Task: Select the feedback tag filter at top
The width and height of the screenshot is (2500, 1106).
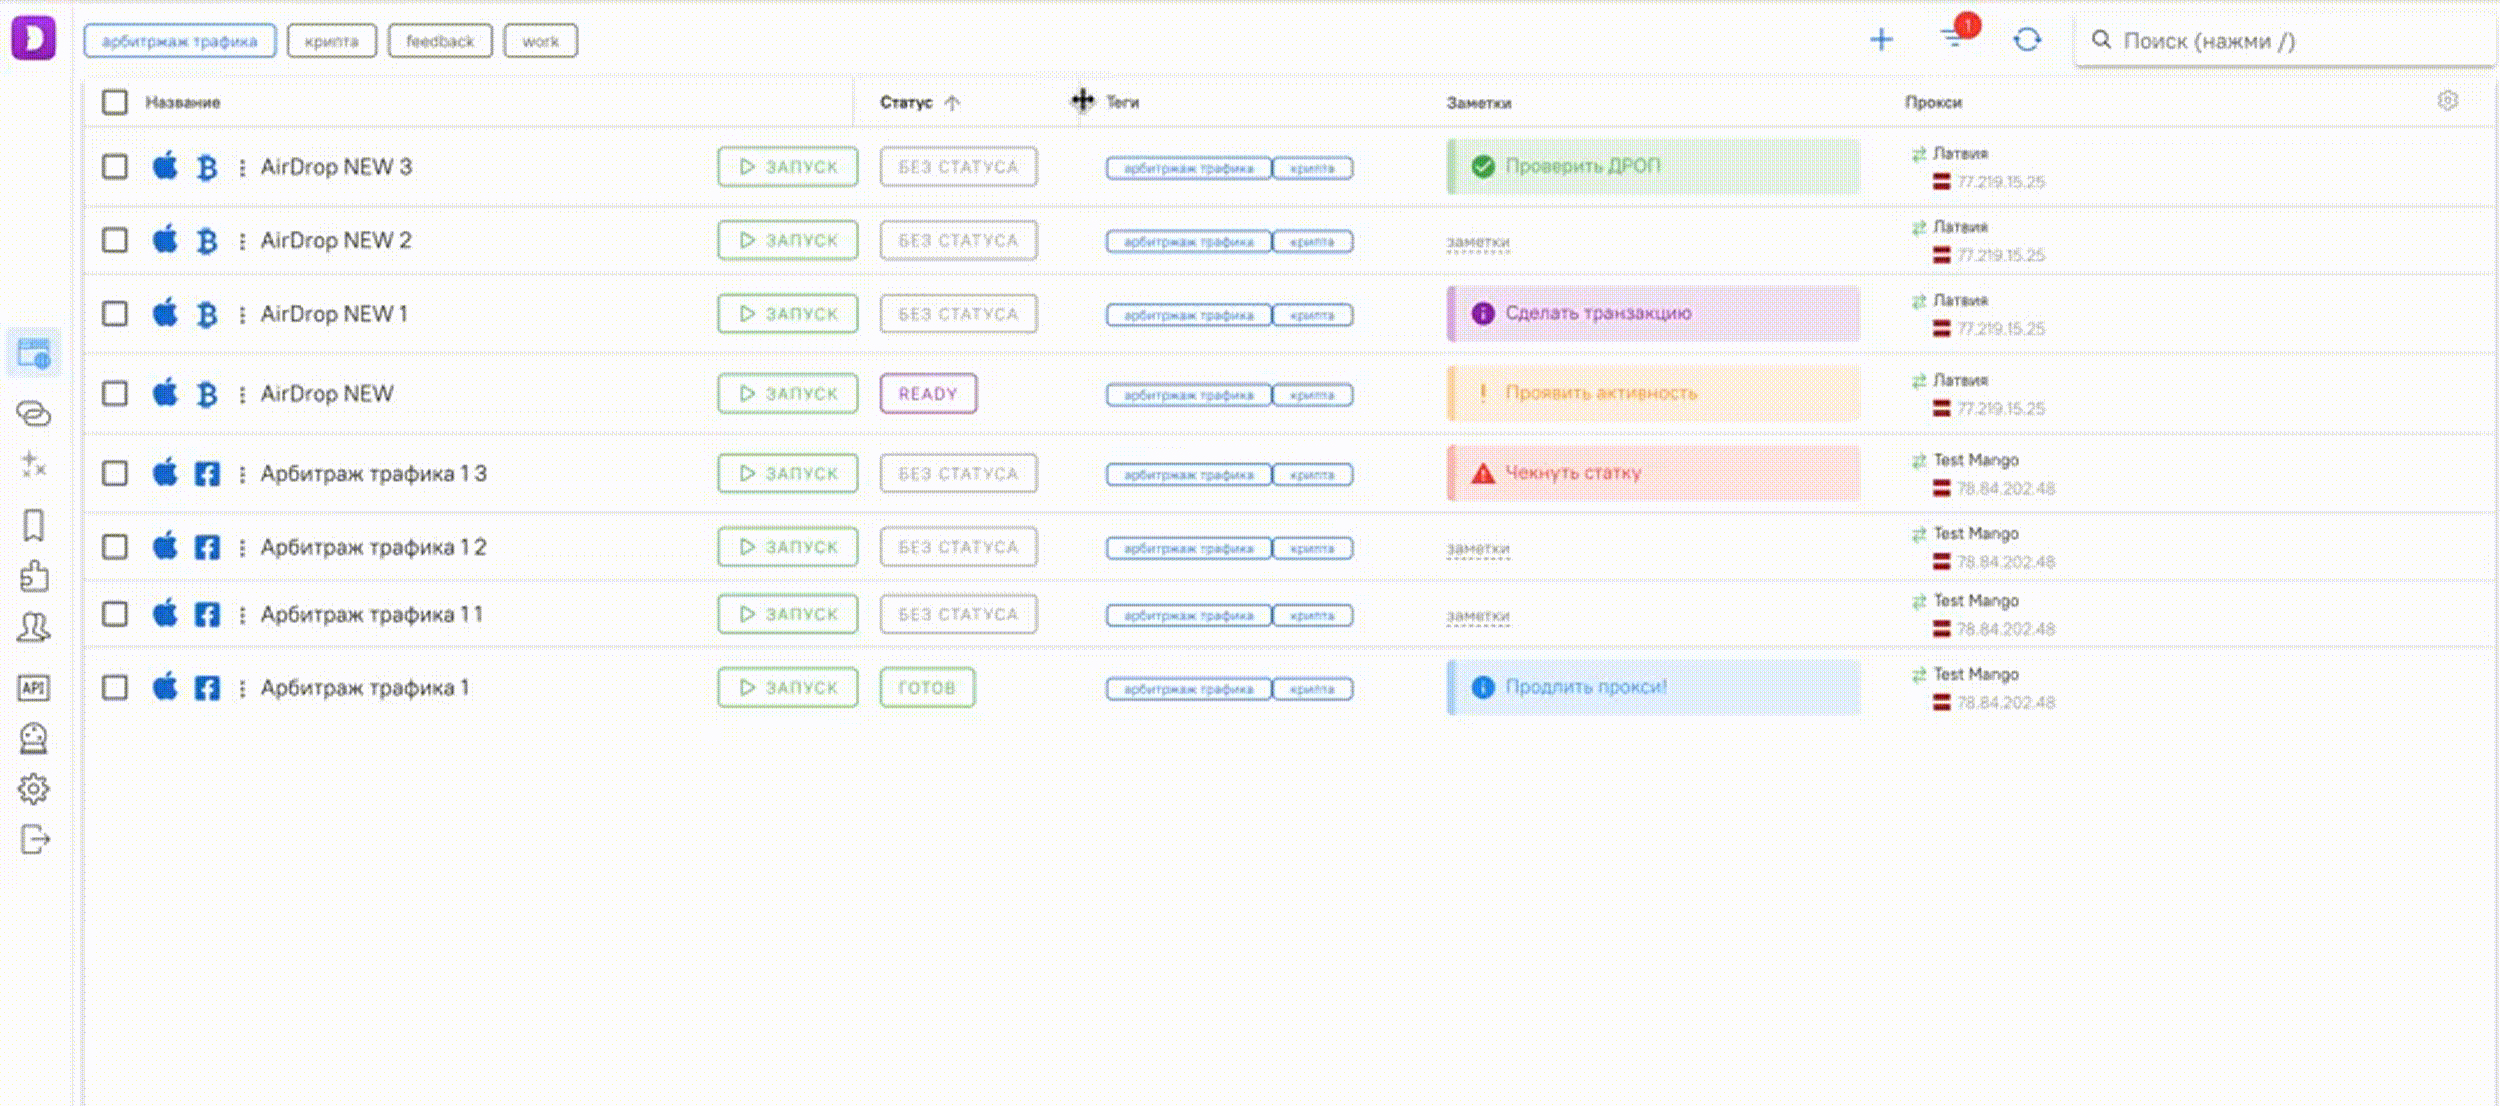Action: (440, 41)
